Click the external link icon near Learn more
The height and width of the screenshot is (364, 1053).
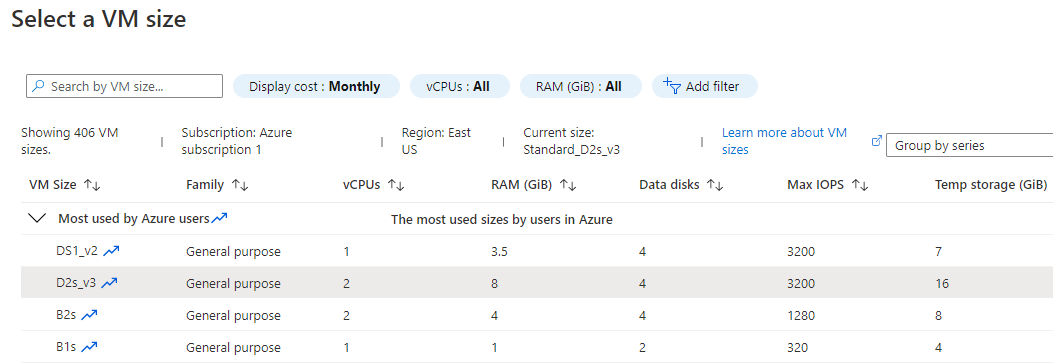coord(876,141)
